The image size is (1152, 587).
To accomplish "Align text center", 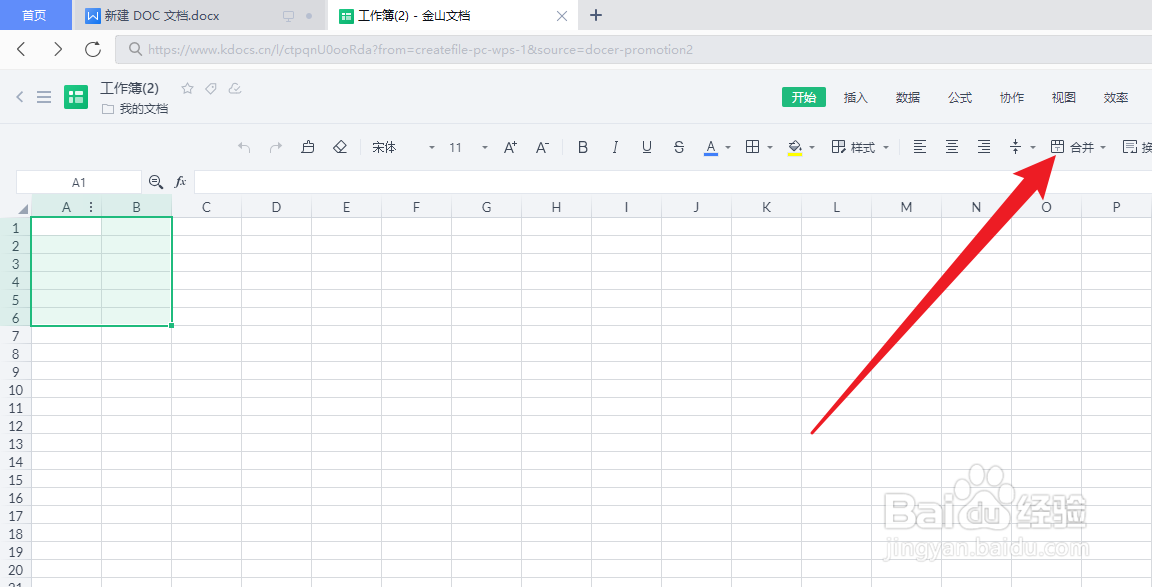I will click(x=951, y=147).
